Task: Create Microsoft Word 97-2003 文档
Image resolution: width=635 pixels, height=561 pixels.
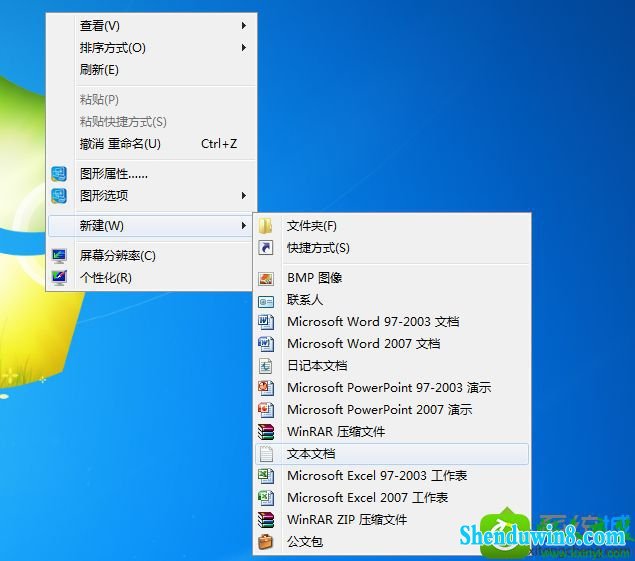Action: click(x=392, y=322)
